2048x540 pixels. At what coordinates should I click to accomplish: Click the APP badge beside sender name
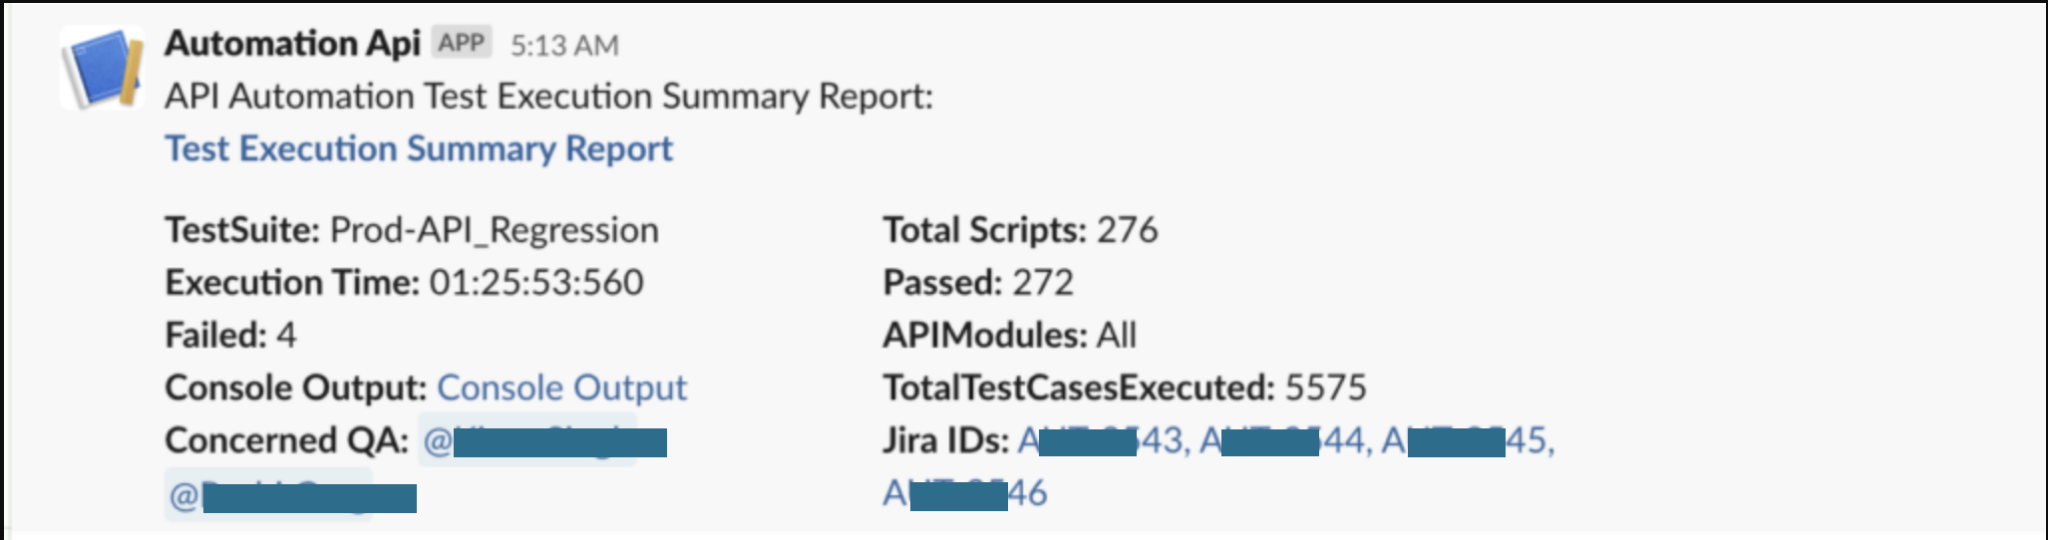(x=461, y=43)
